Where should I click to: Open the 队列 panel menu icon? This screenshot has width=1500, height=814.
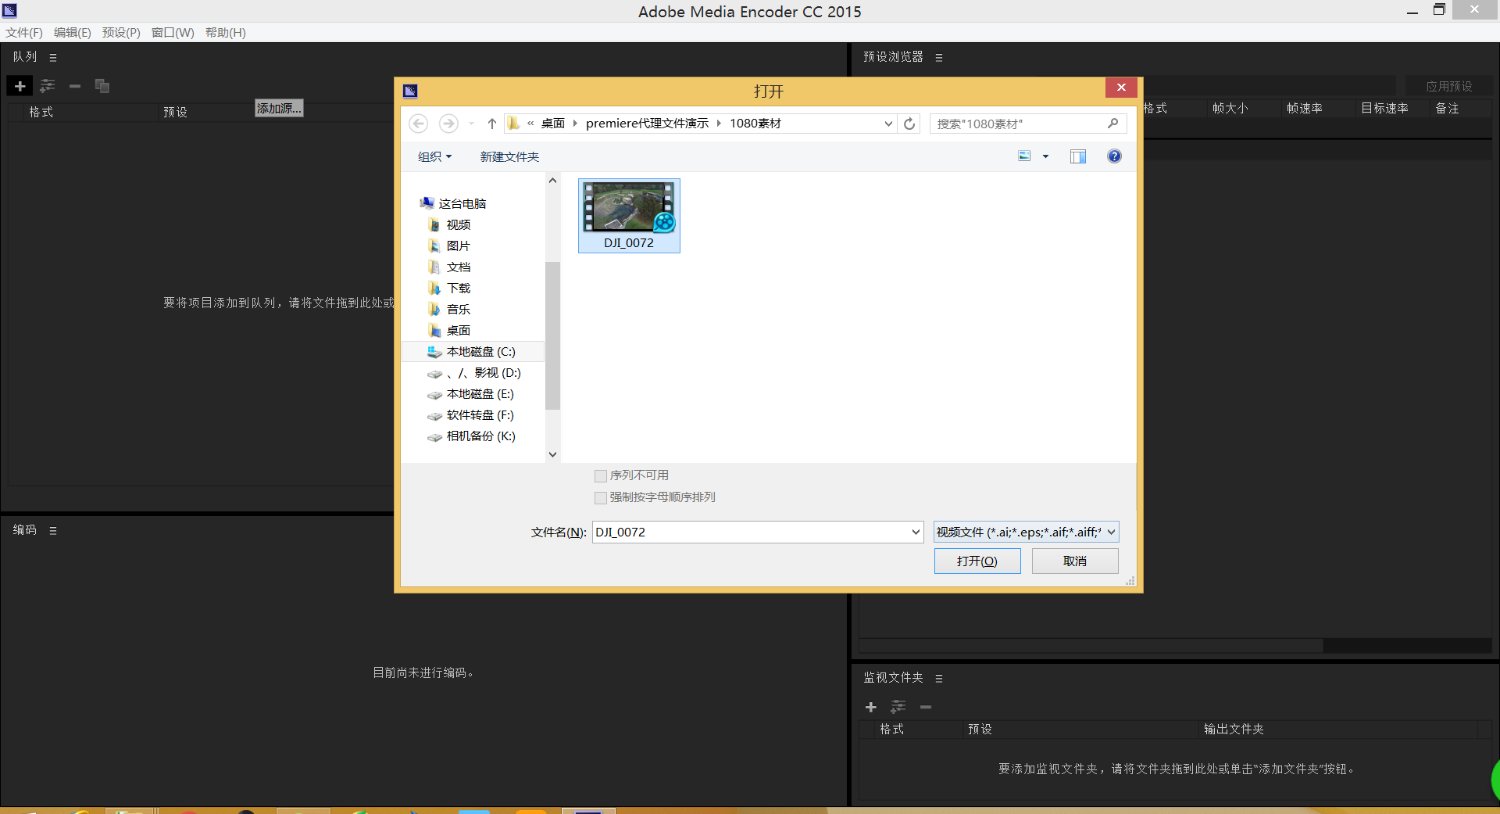point(53,58)
